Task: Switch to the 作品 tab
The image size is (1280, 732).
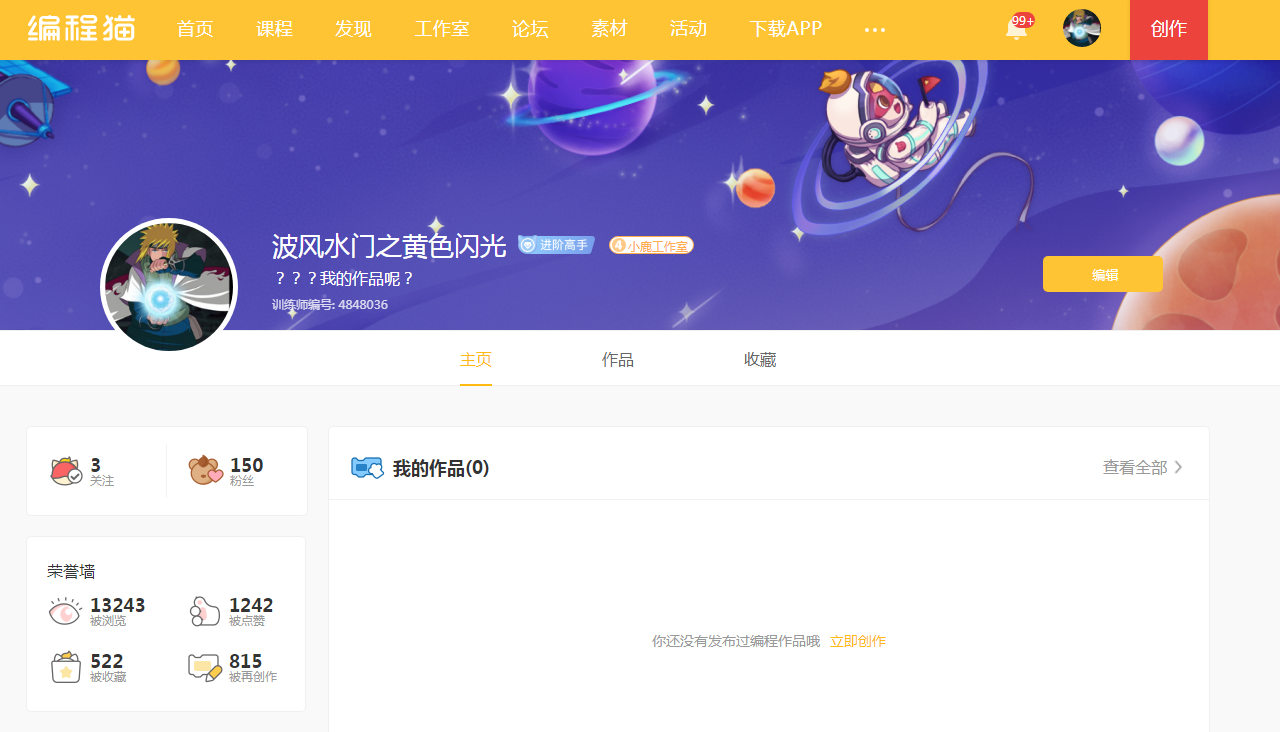Action: click(618, 360)
